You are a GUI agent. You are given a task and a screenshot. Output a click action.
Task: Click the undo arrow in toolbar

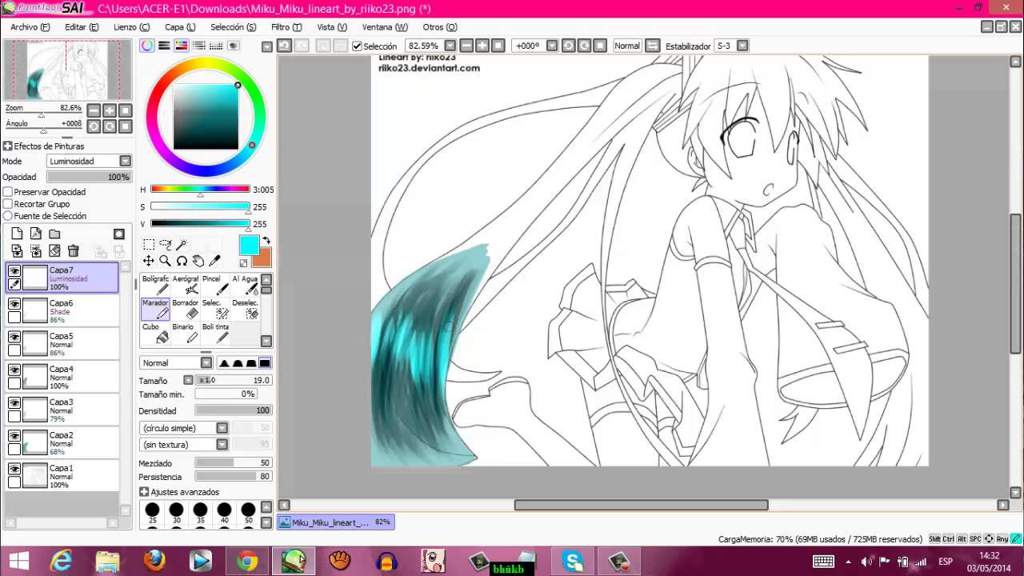pos(284,46)
